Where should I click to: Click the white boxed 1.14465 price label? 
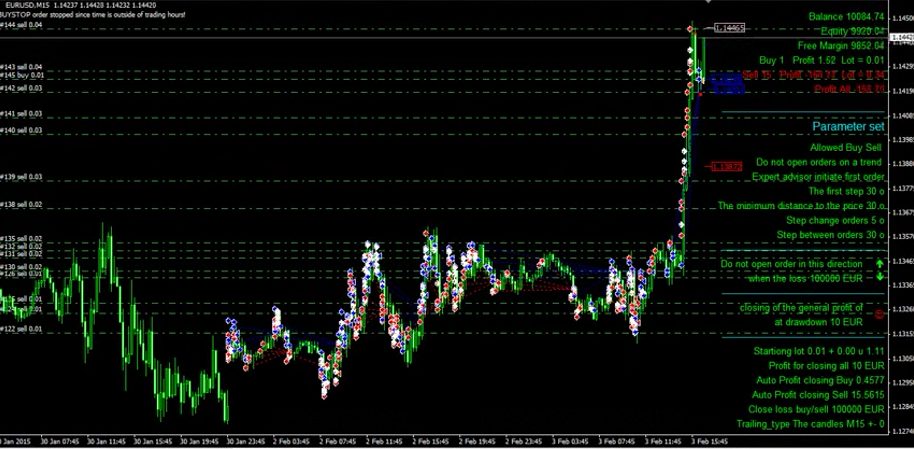(x=729, y=28)
